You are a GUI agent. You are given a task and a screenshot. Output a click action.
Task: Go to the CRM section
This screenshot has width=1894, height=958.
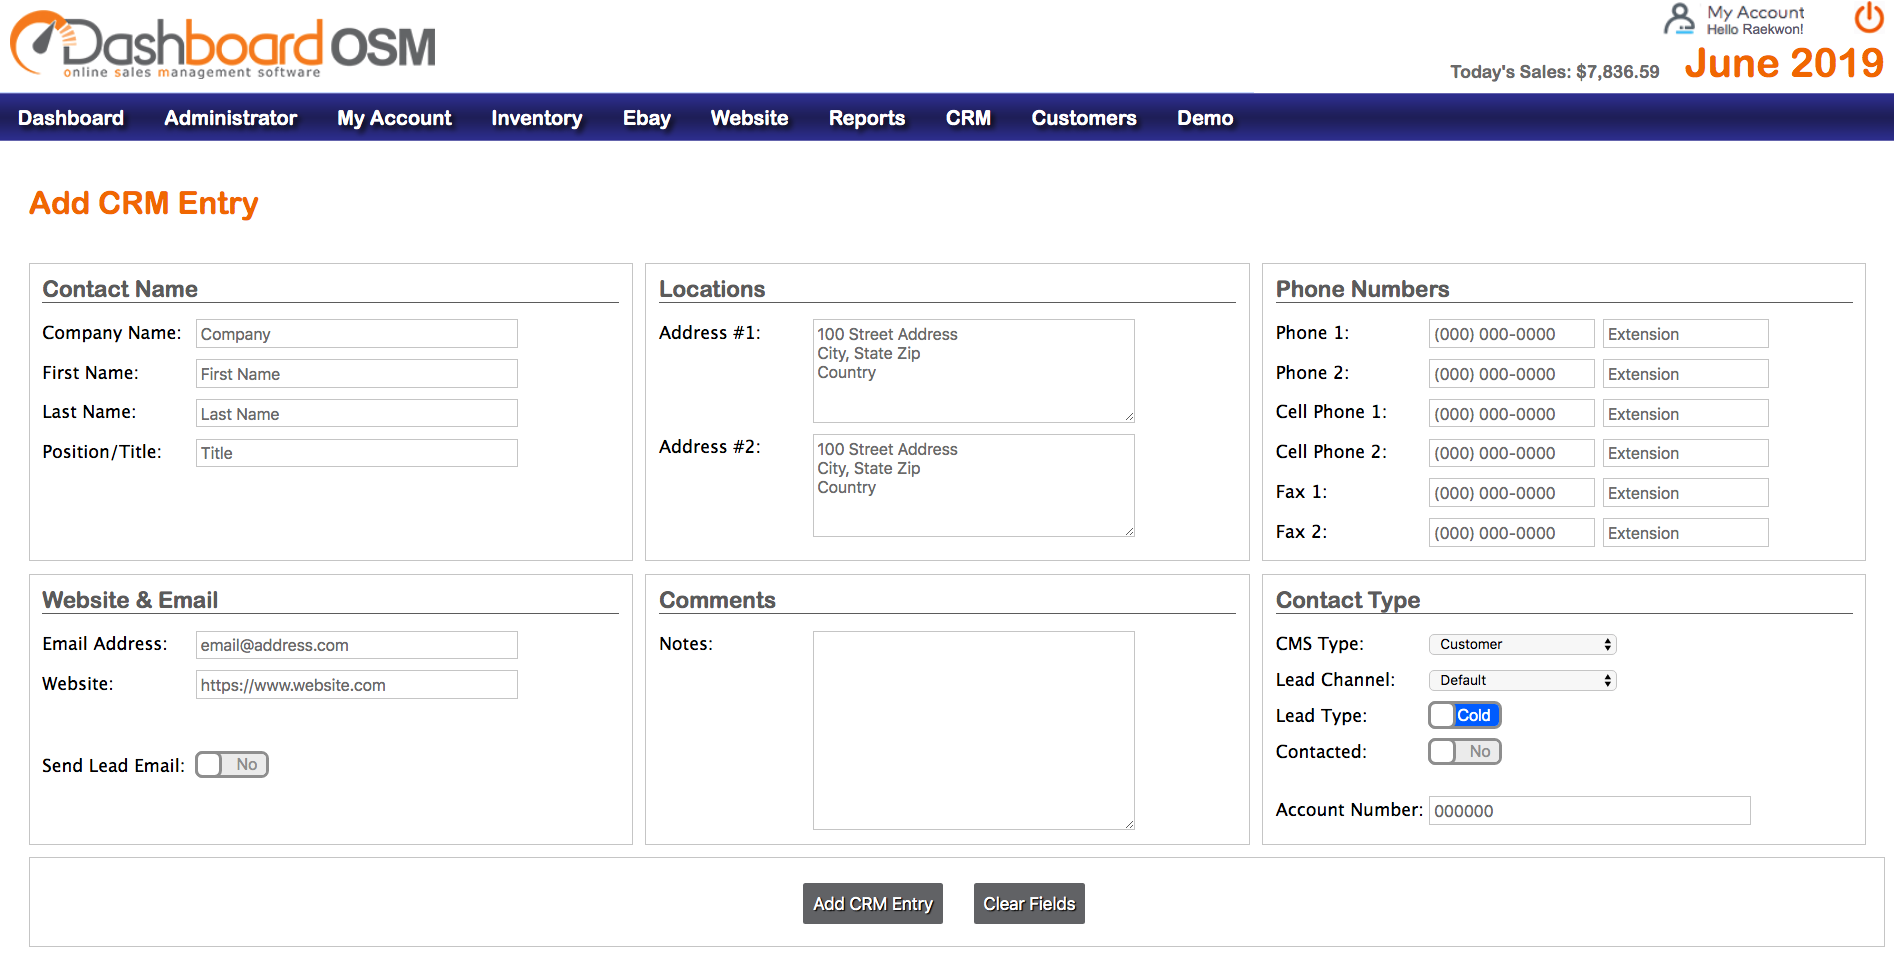click(968, 117)
